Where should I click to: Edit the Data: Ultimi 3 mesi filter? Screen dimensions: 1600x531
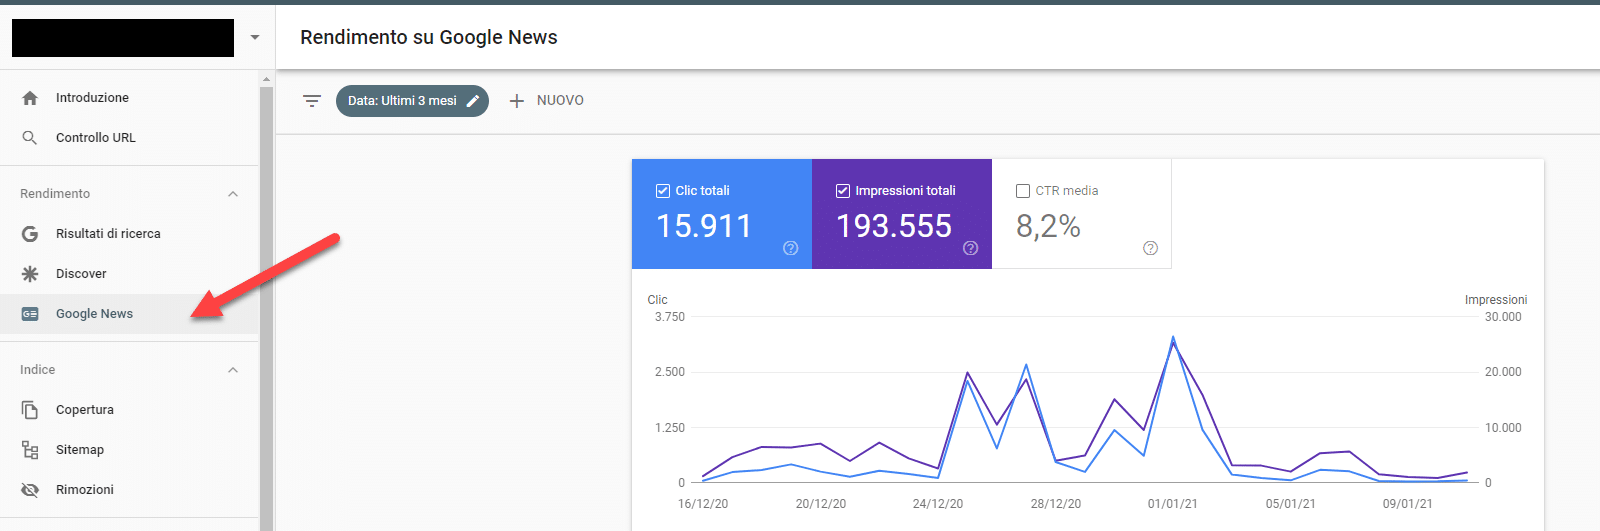(412, 101)
